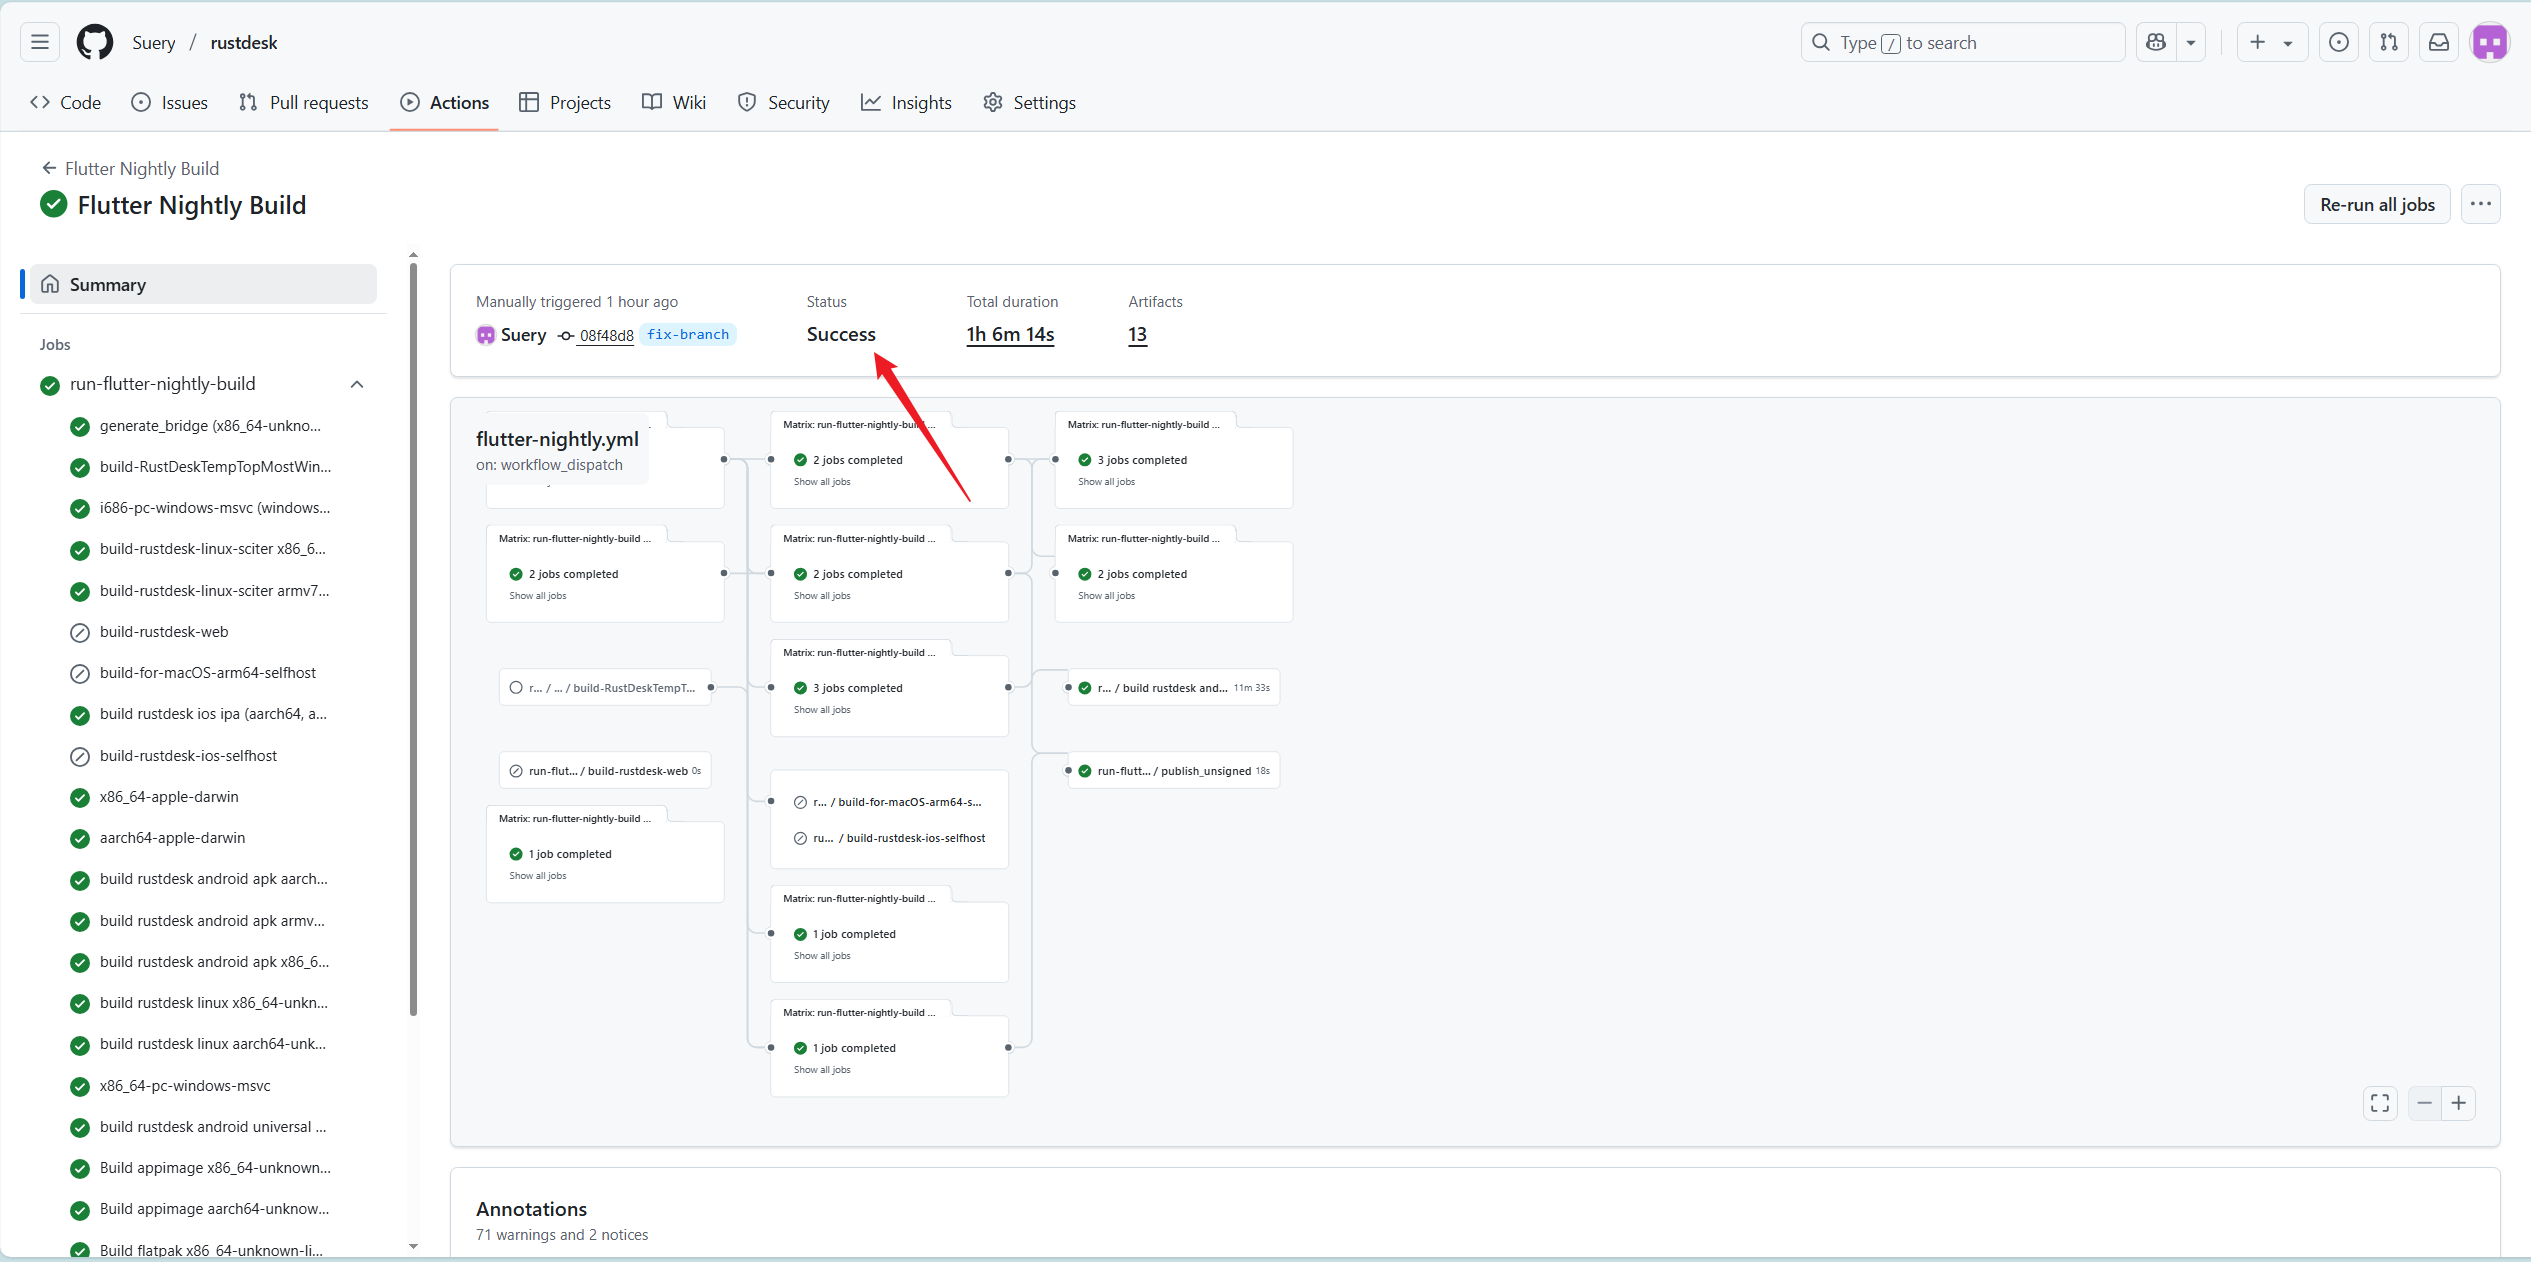Show all jobs under 3 jobs completed top-right matrix
The image size is (2531, 1262).
1106,482
